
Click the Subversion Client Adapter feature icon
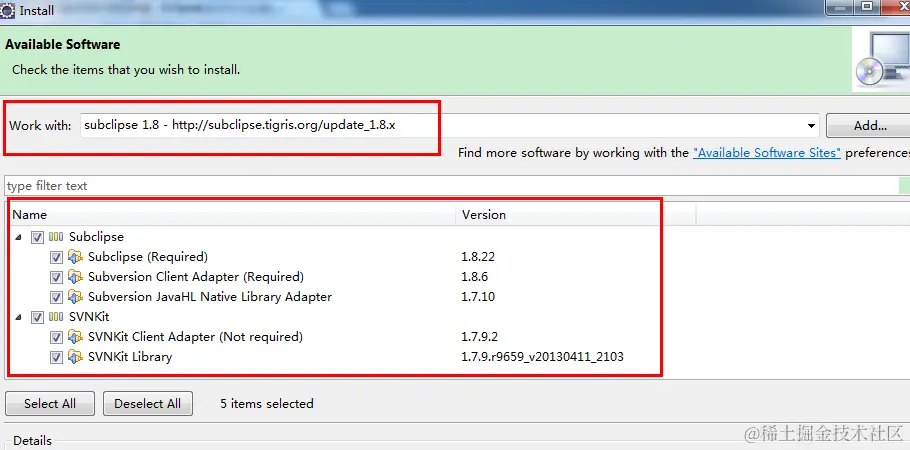[75, 276]
